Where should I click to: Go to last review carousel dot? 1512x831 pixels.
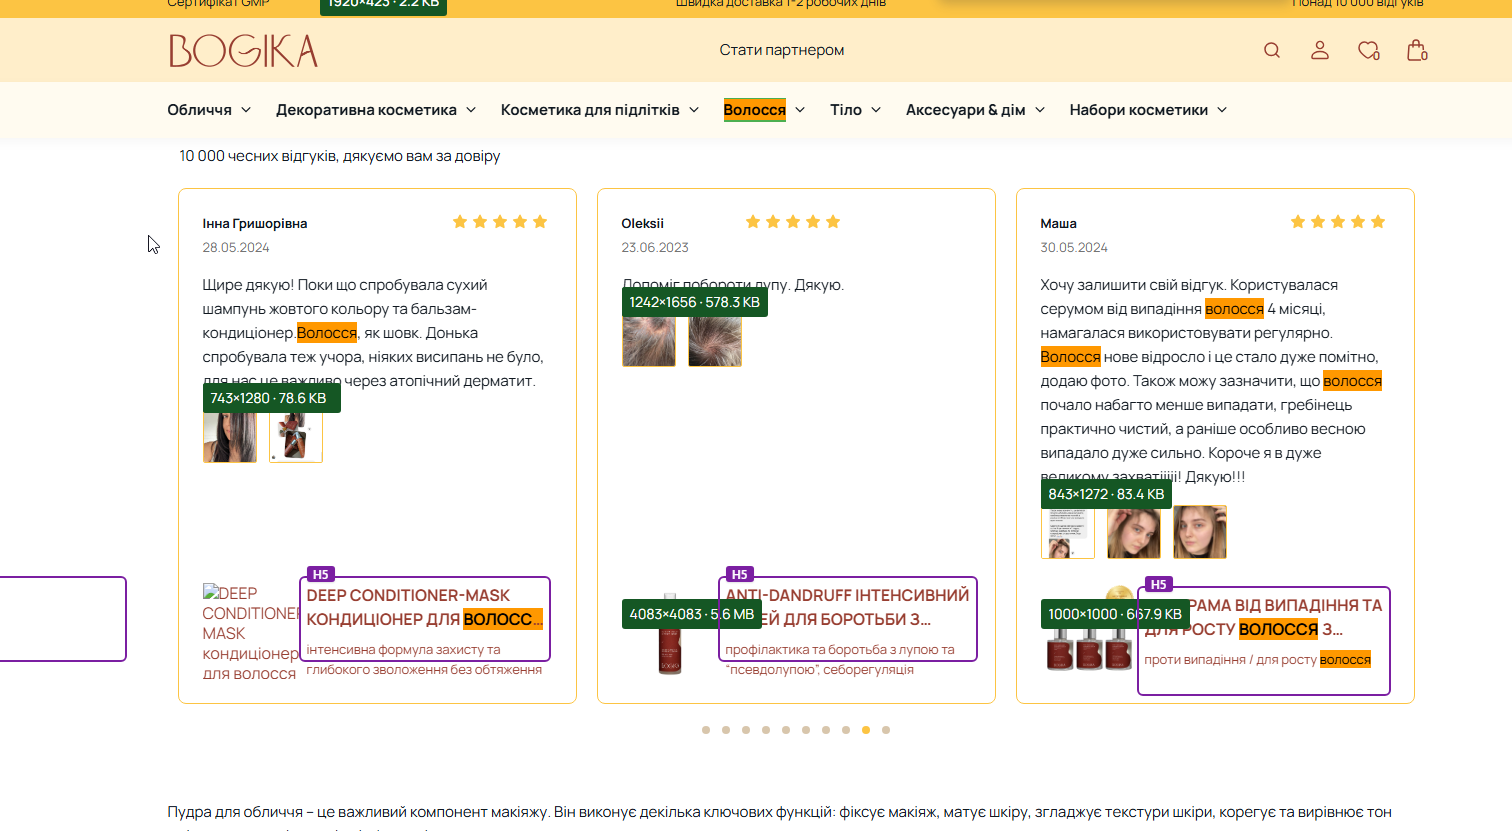click(x=886, y=730)
